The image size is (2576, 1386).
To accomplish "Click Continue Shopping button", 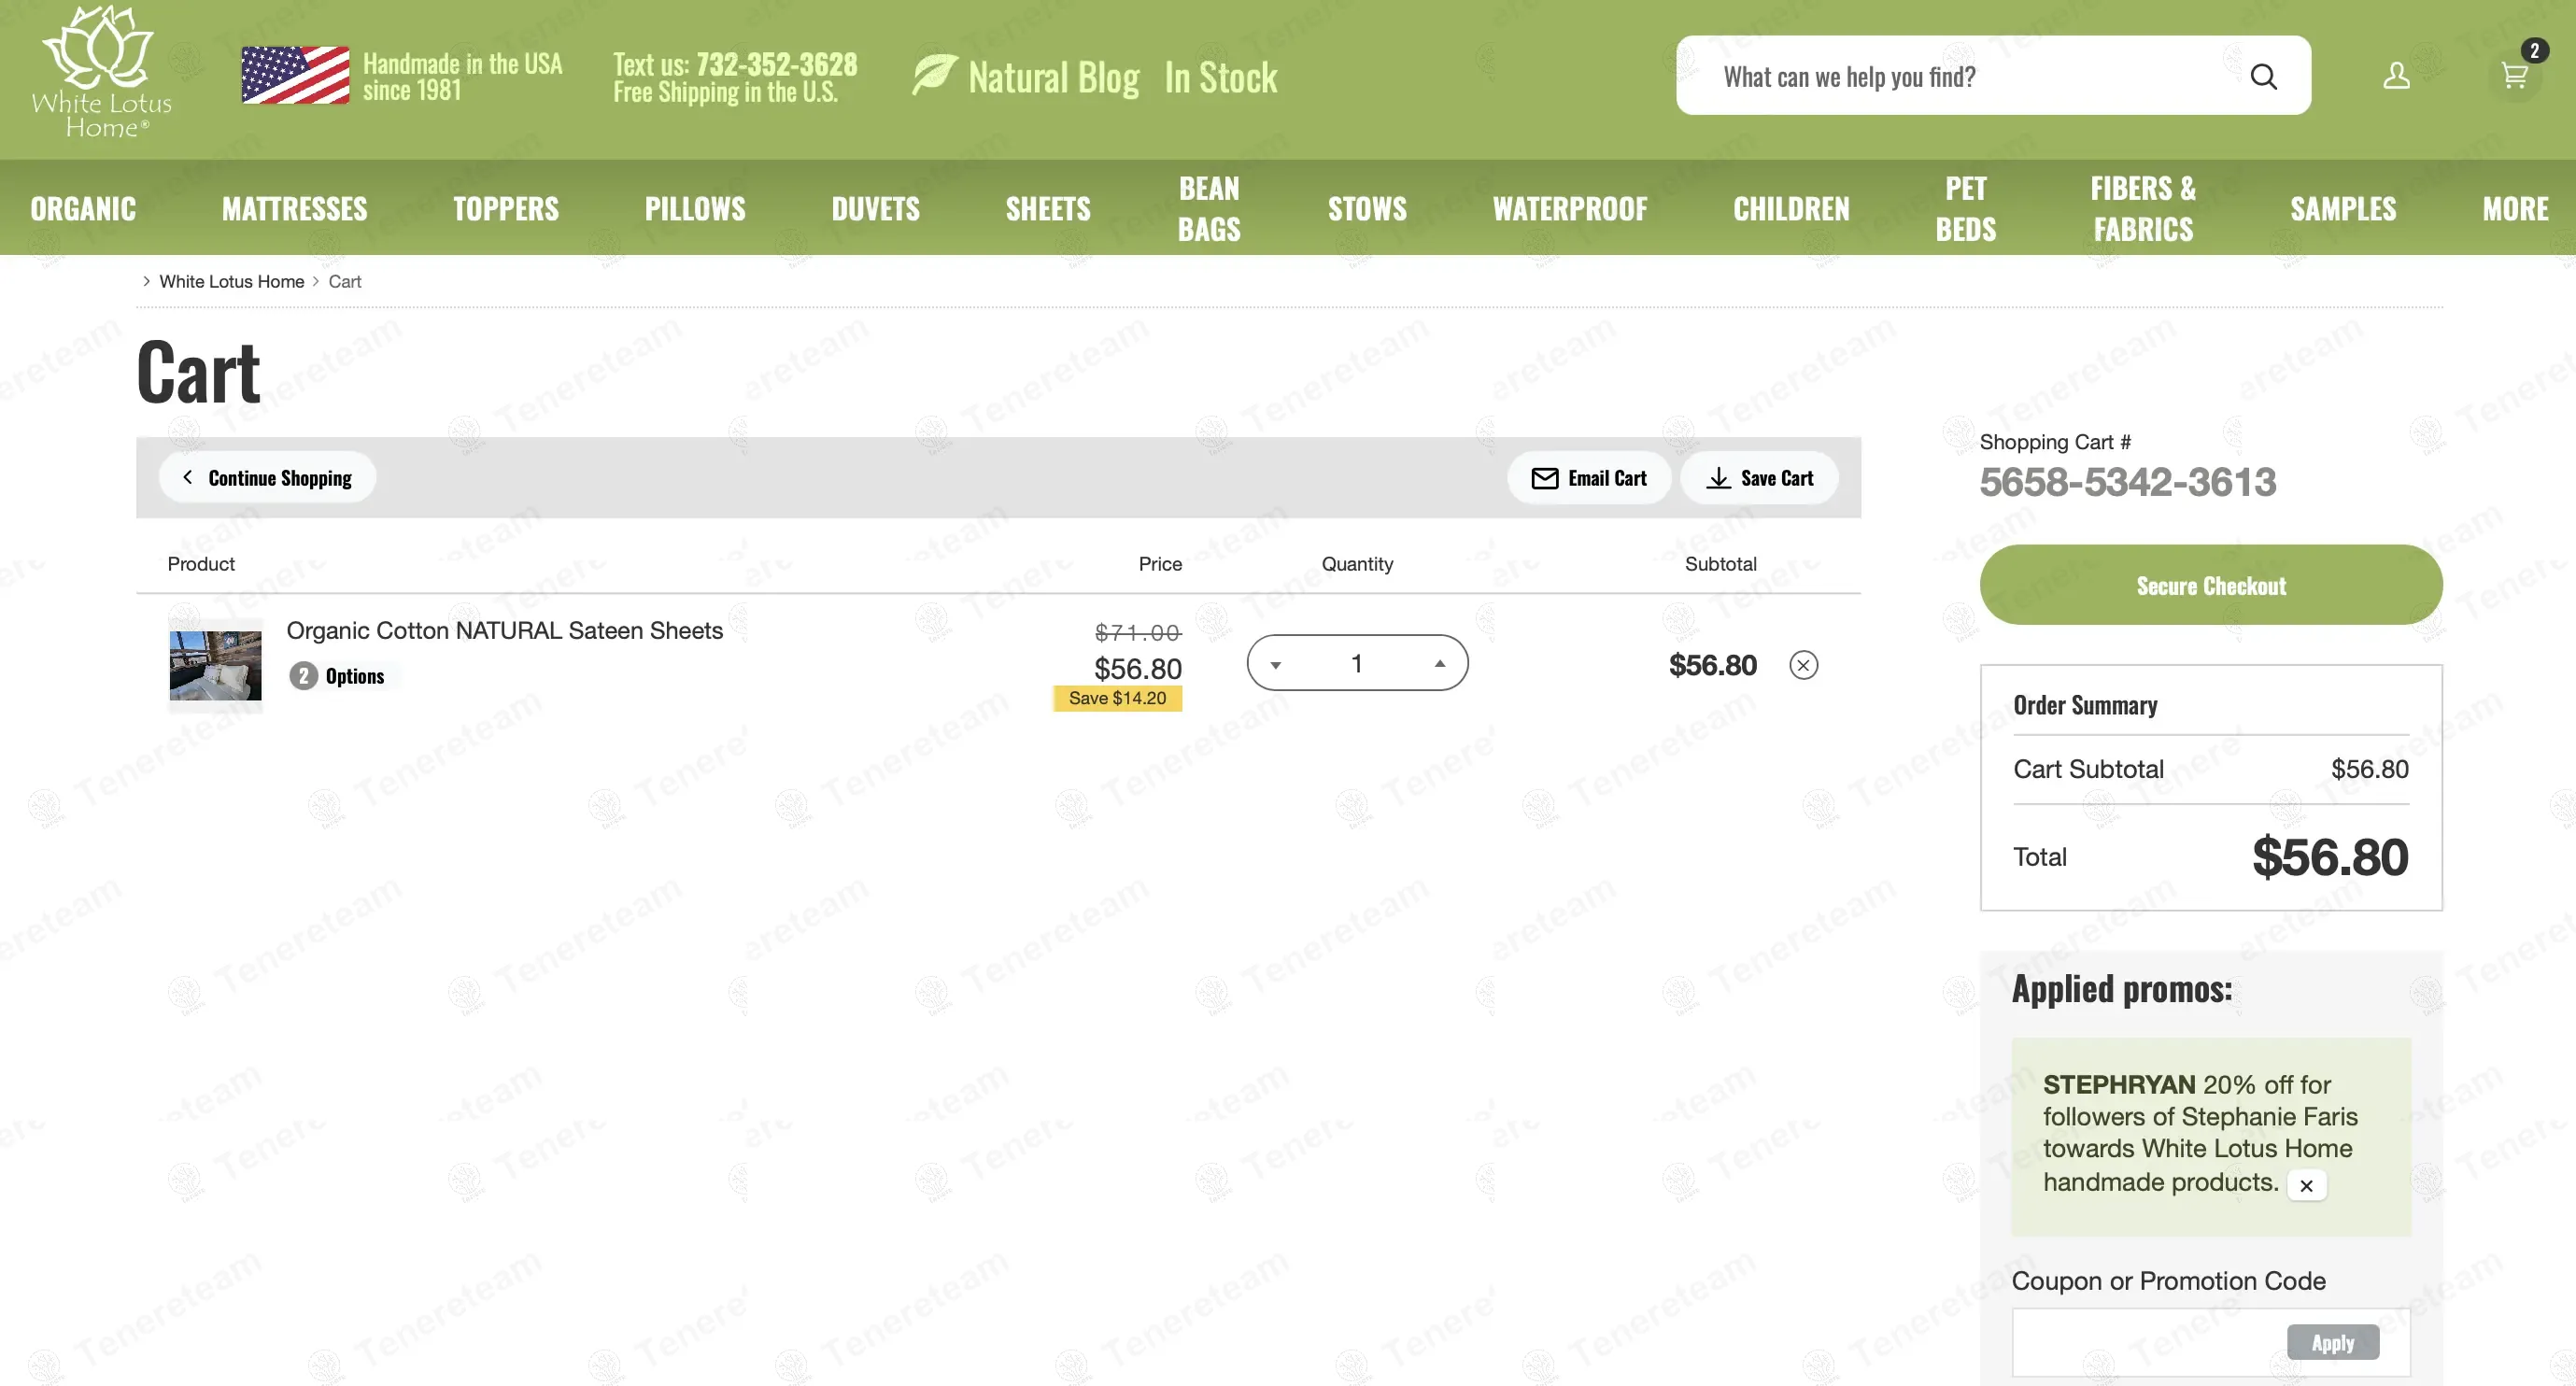I will coord(267,478).
